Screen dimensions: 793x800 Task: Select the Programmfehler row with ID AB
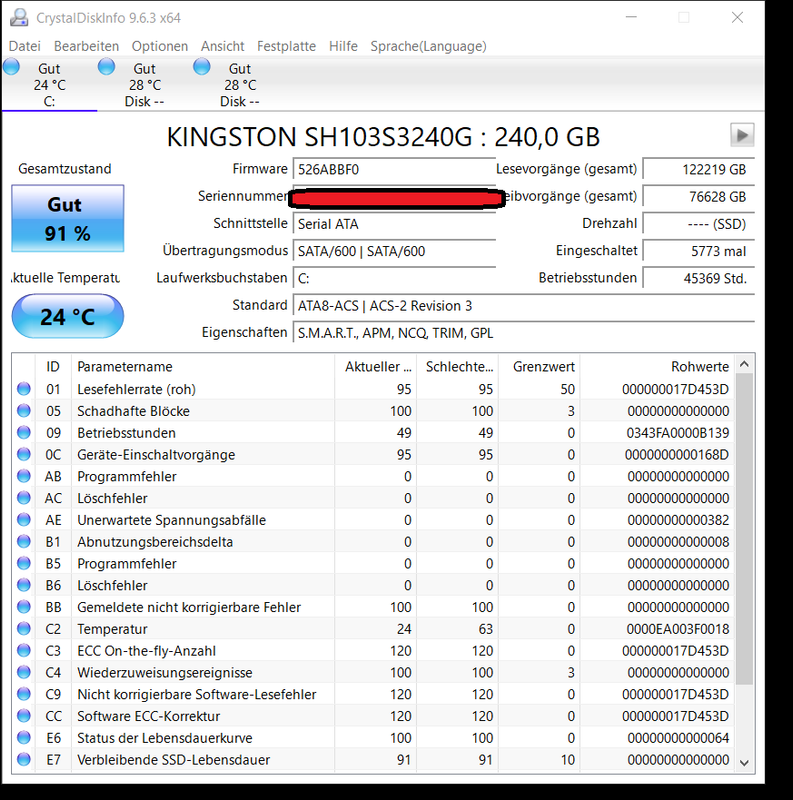[373, 477]
